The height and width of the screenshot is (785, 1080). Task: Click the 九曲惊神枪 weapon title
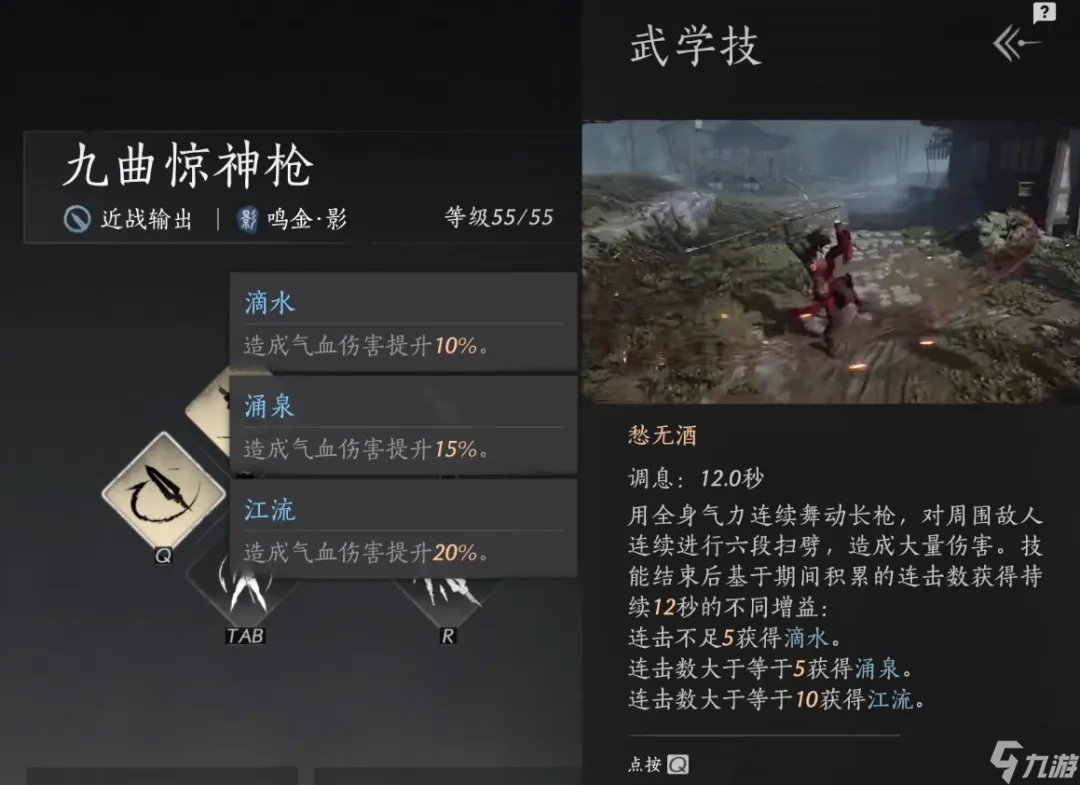pos(189,166)
